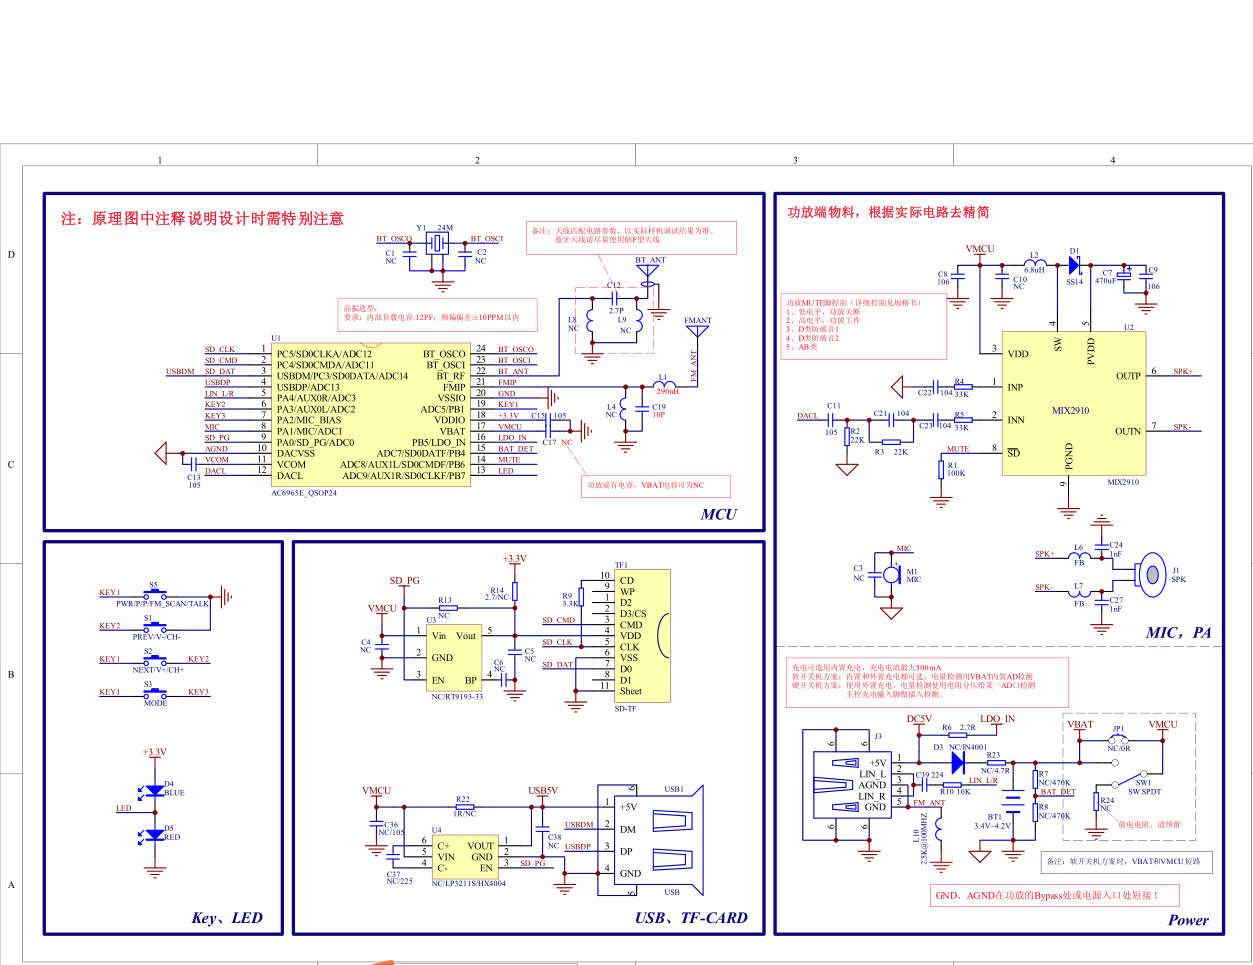The width and height of the screenshot is (1253, 965).
Task: Click the BT1 3.4V~4.2V battery symbol
Action: click(x=1013, y=801)
